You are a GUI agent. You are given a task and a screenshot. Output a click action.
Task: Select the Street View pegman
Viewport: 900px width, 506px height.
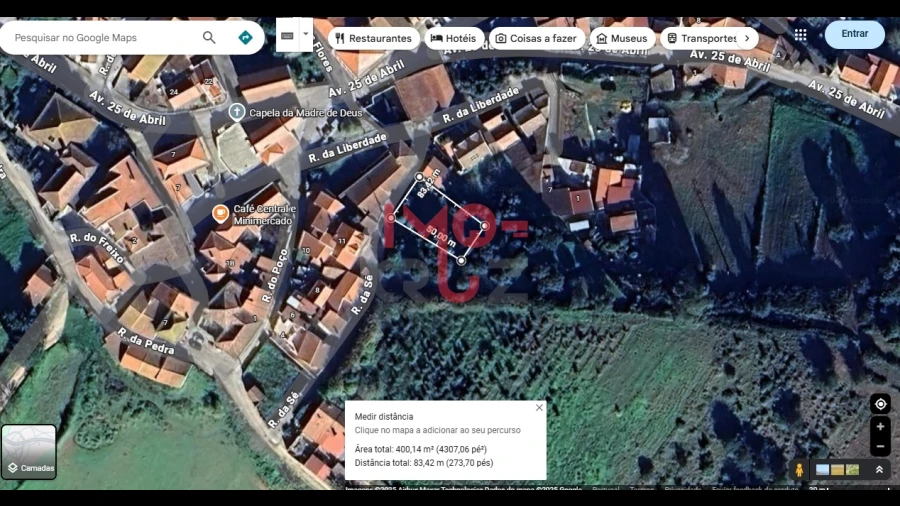click(799, 469)
